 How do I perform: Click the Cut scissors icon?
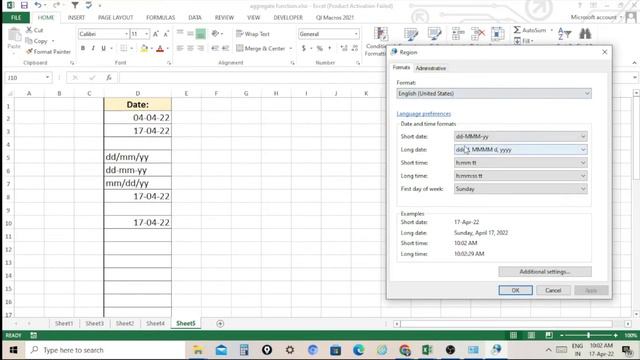(29, 30)
